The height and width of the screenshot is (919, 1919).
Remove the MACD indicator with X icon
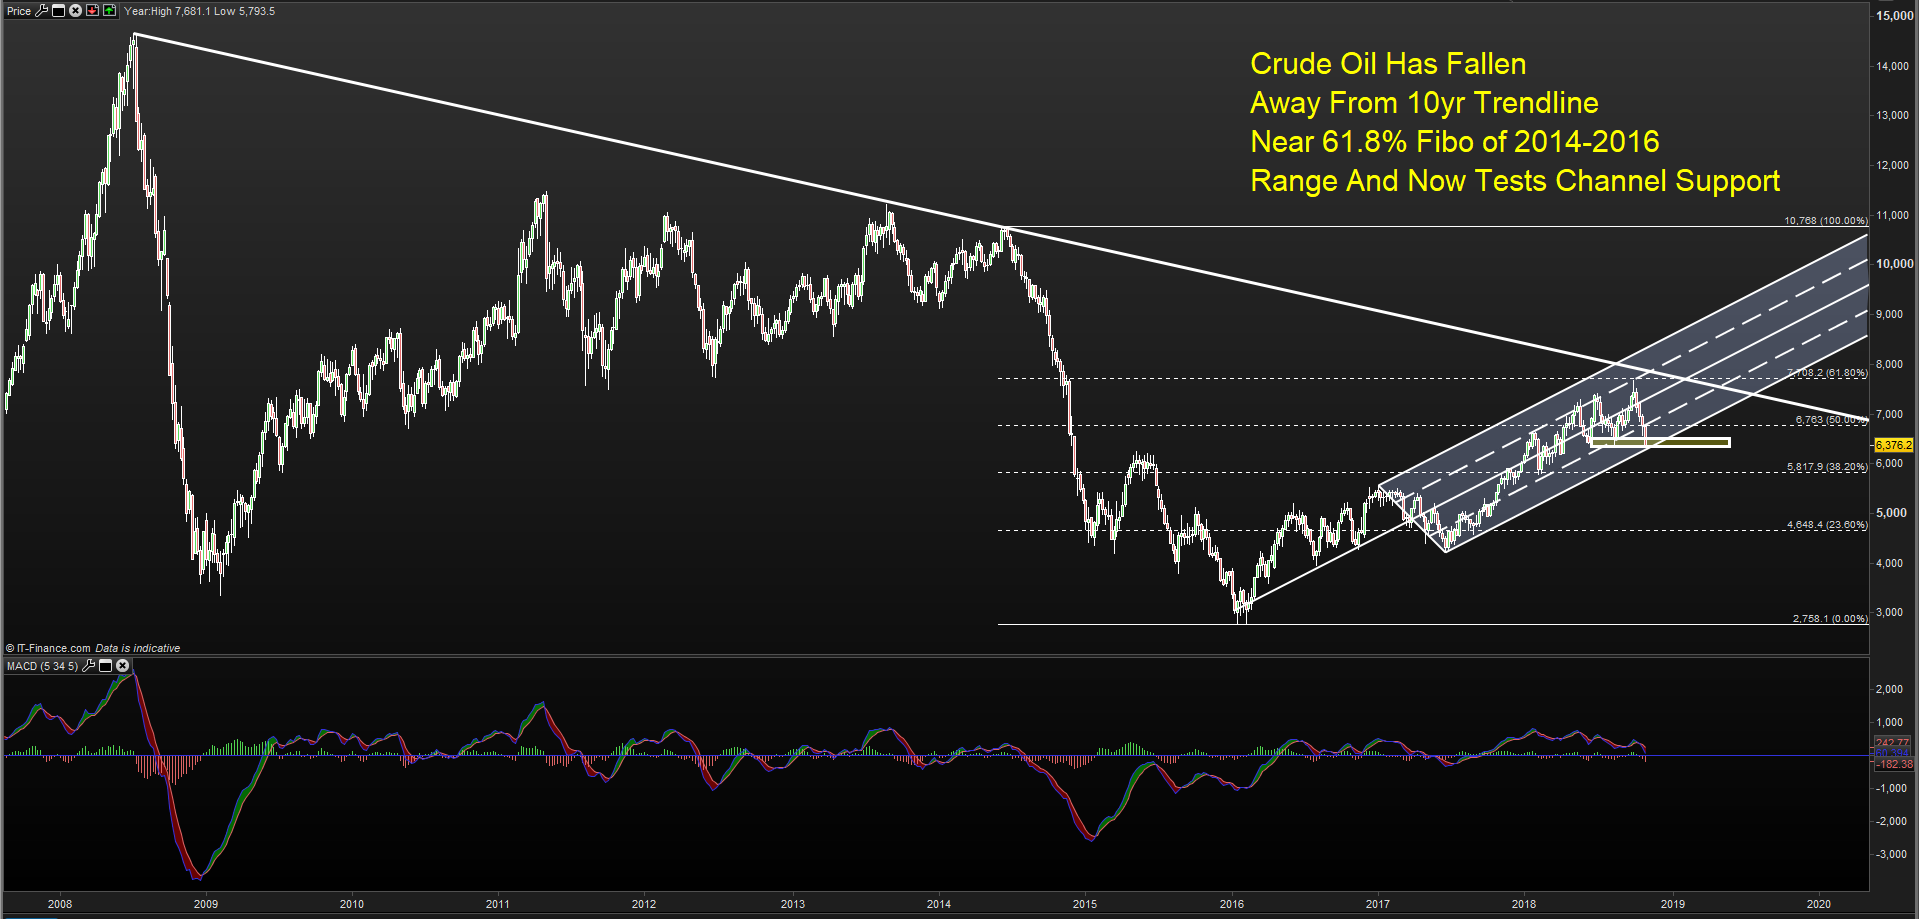point(122,666)
